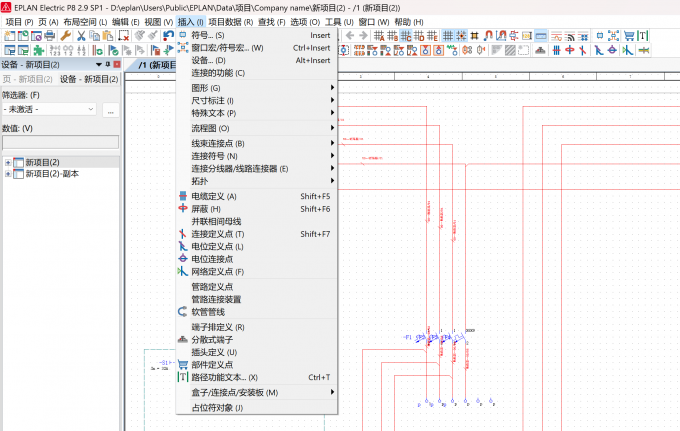
Task: Click the wrench settings icon
Action: point(65,36)
